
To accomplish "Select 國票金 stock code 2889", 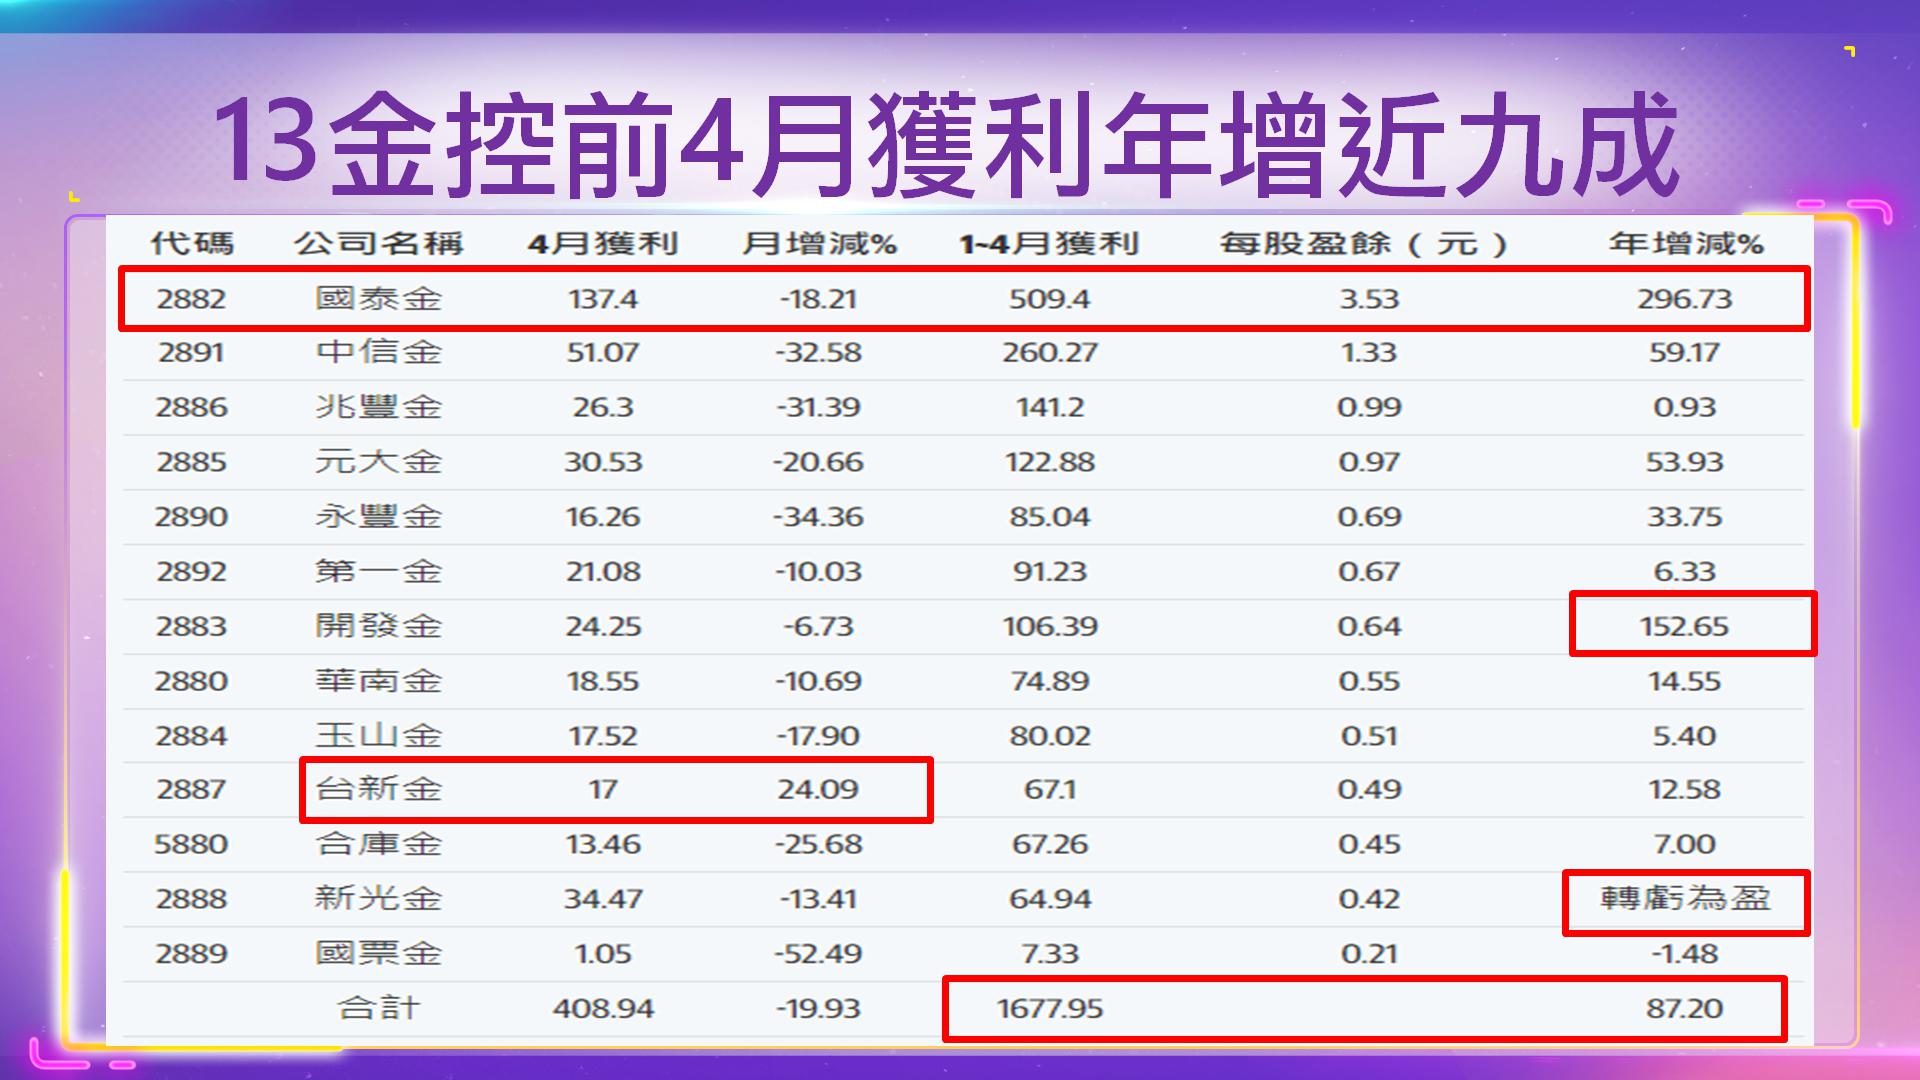I will [x=191, y=953].
